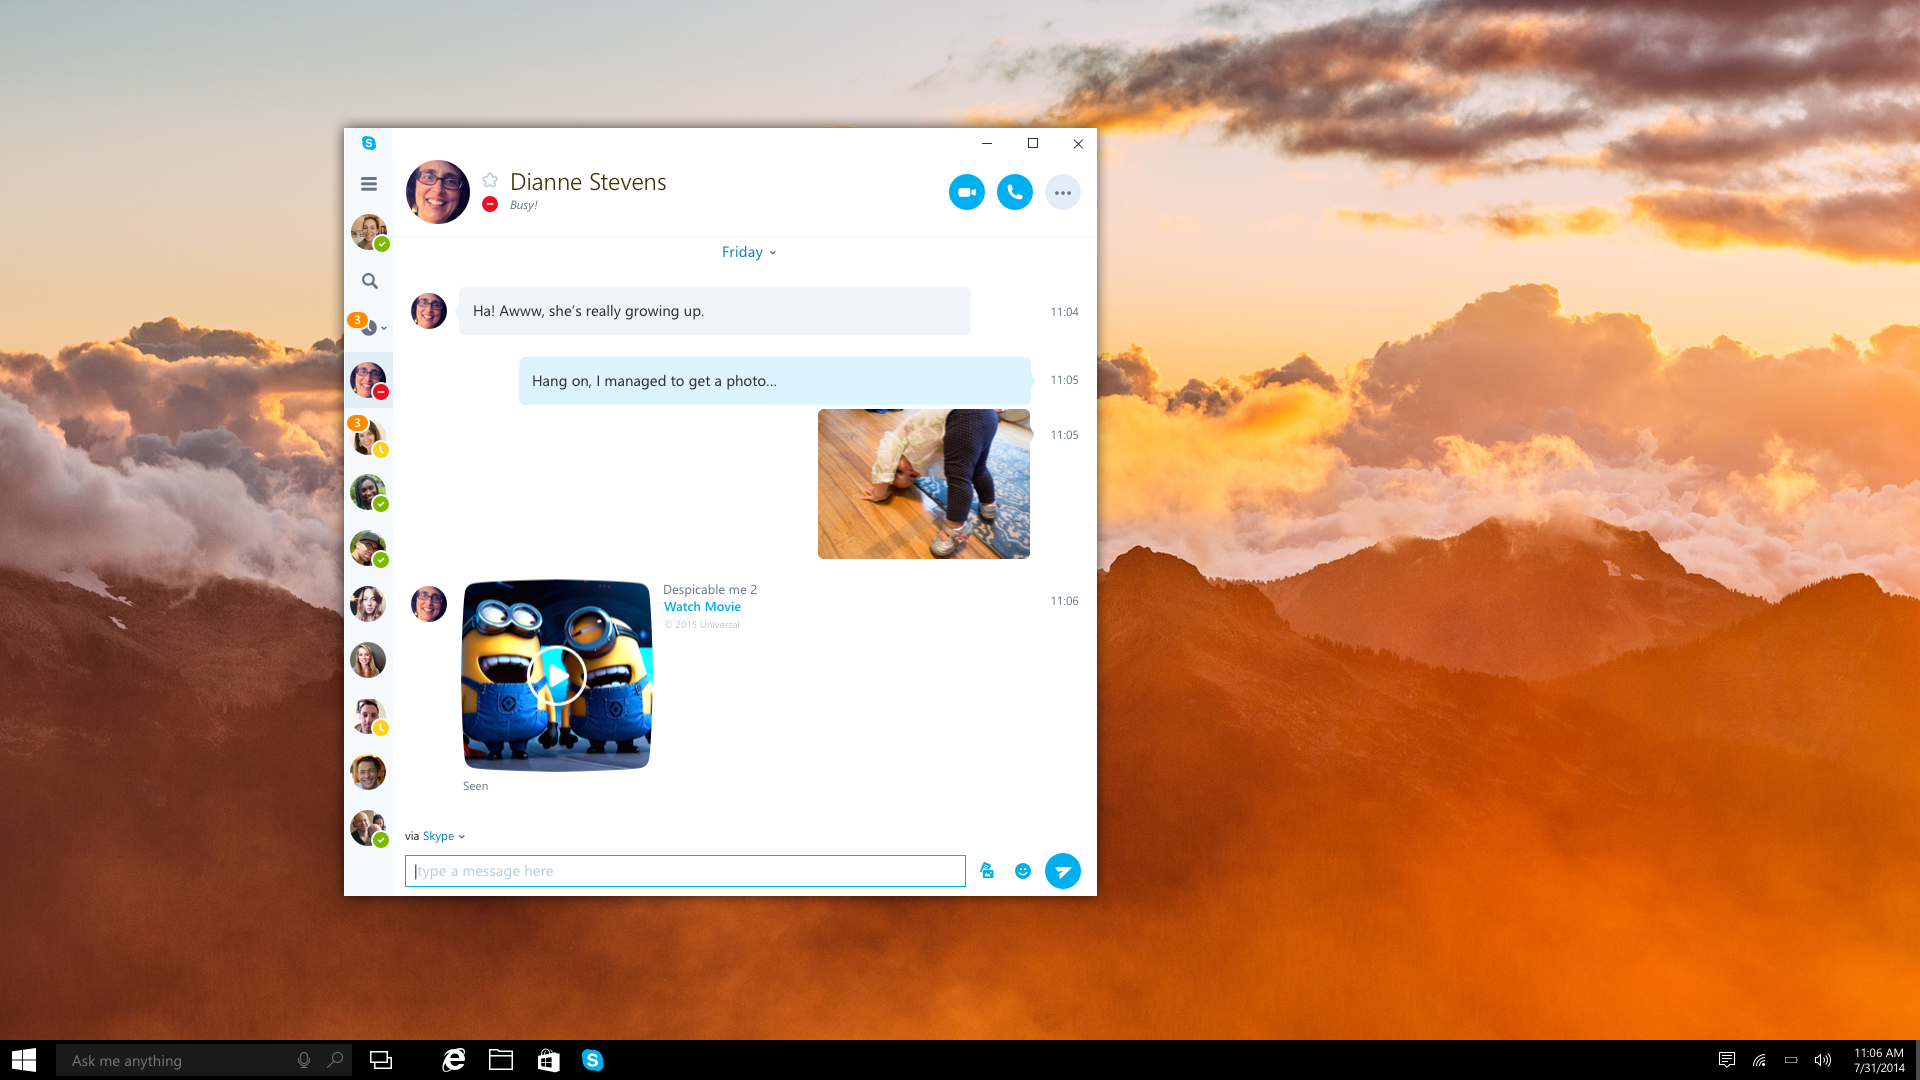Open the more options menu

point(1062,192)
